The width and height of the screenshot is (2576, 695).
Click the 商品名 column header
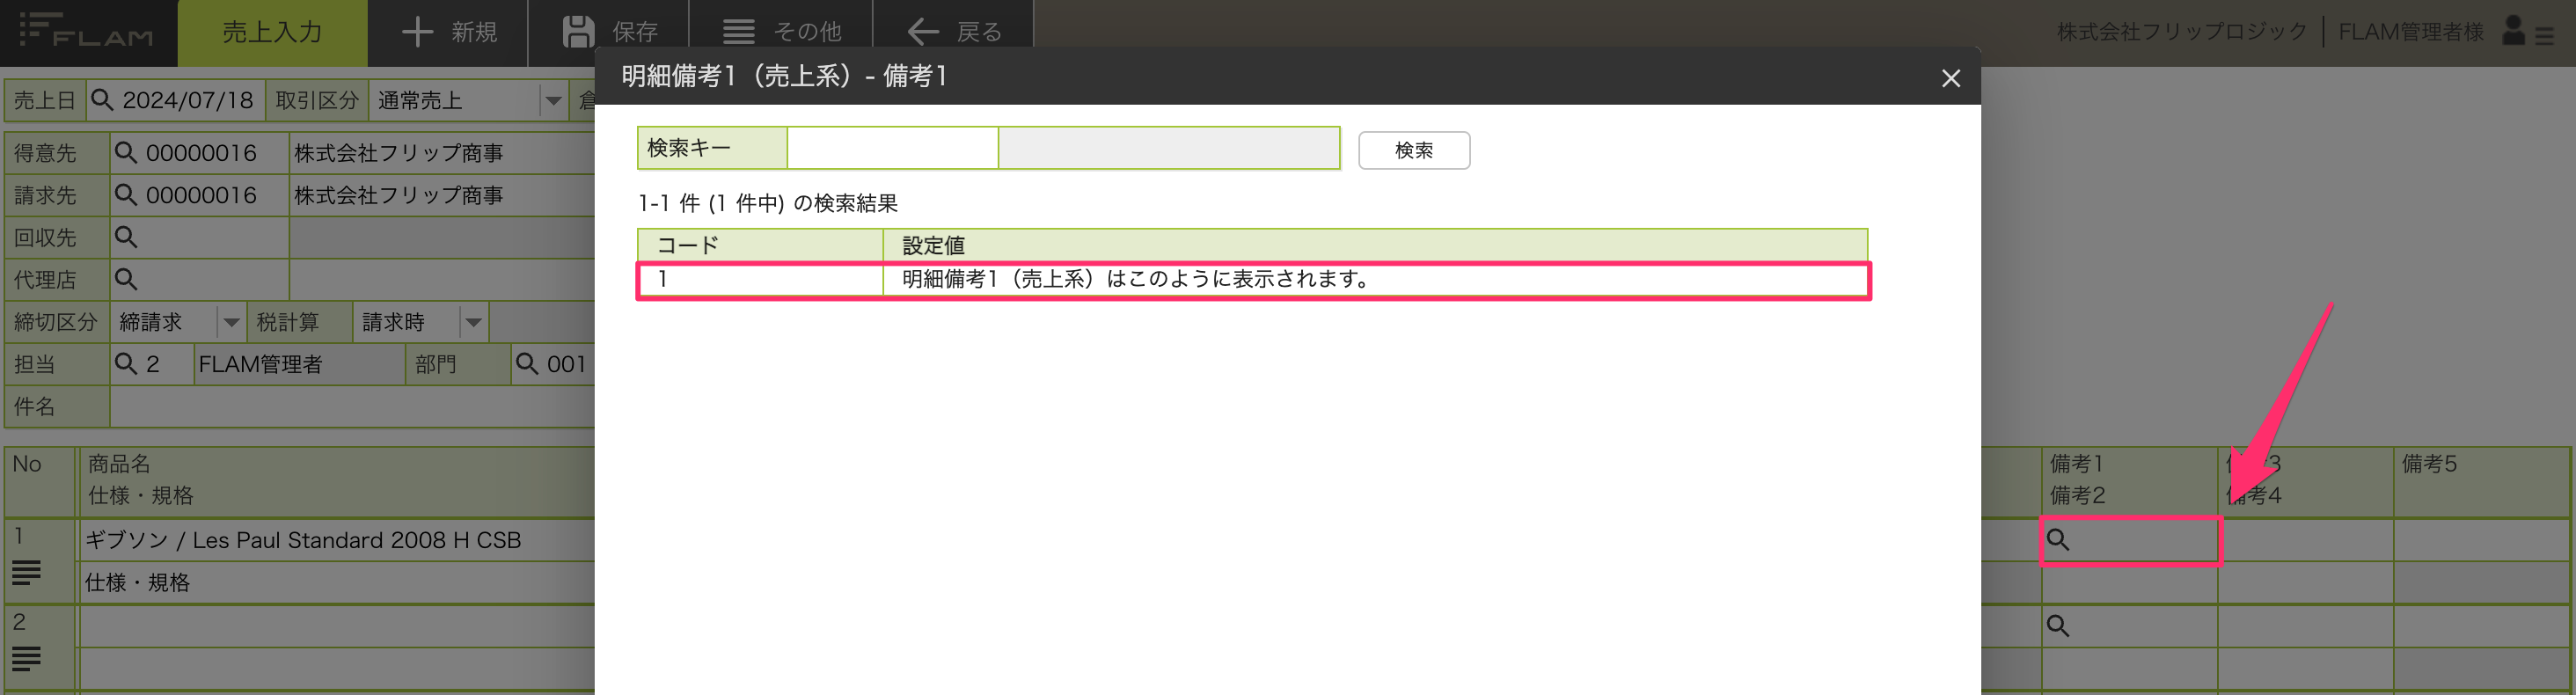pyautogui.click(x=119, y=464)
